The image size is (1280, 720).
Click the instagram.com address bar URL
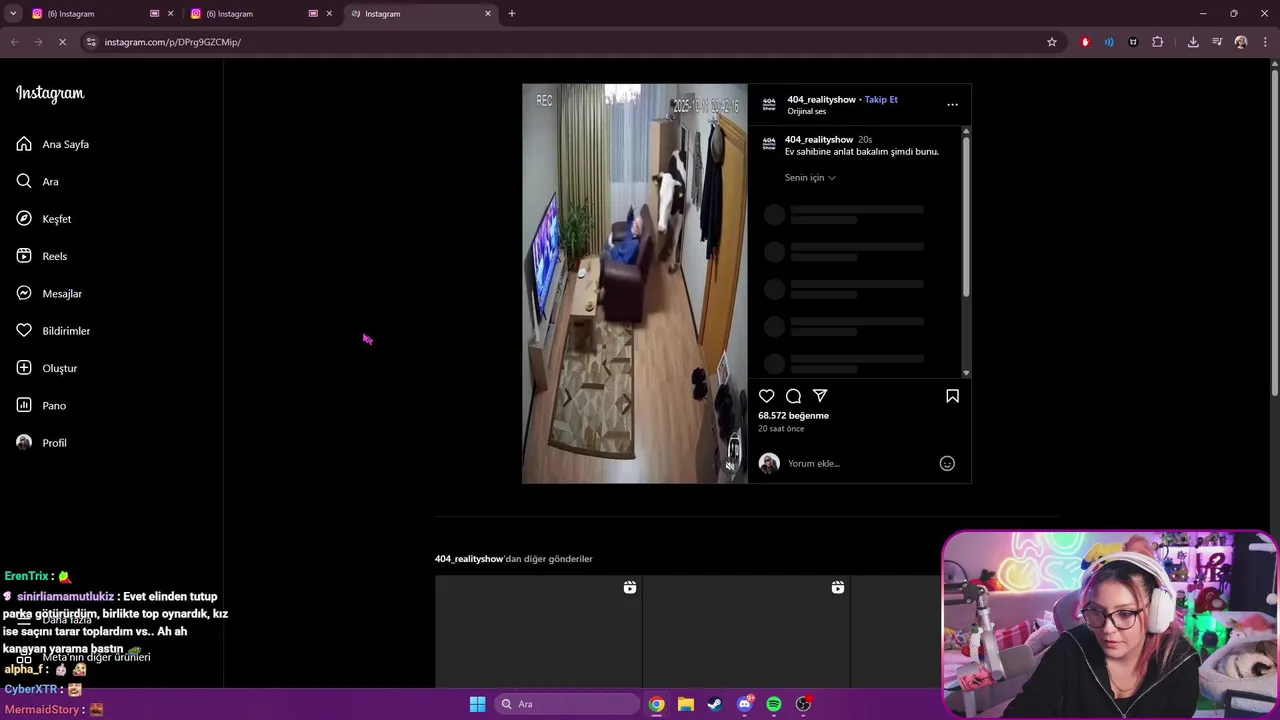[172, 42]
